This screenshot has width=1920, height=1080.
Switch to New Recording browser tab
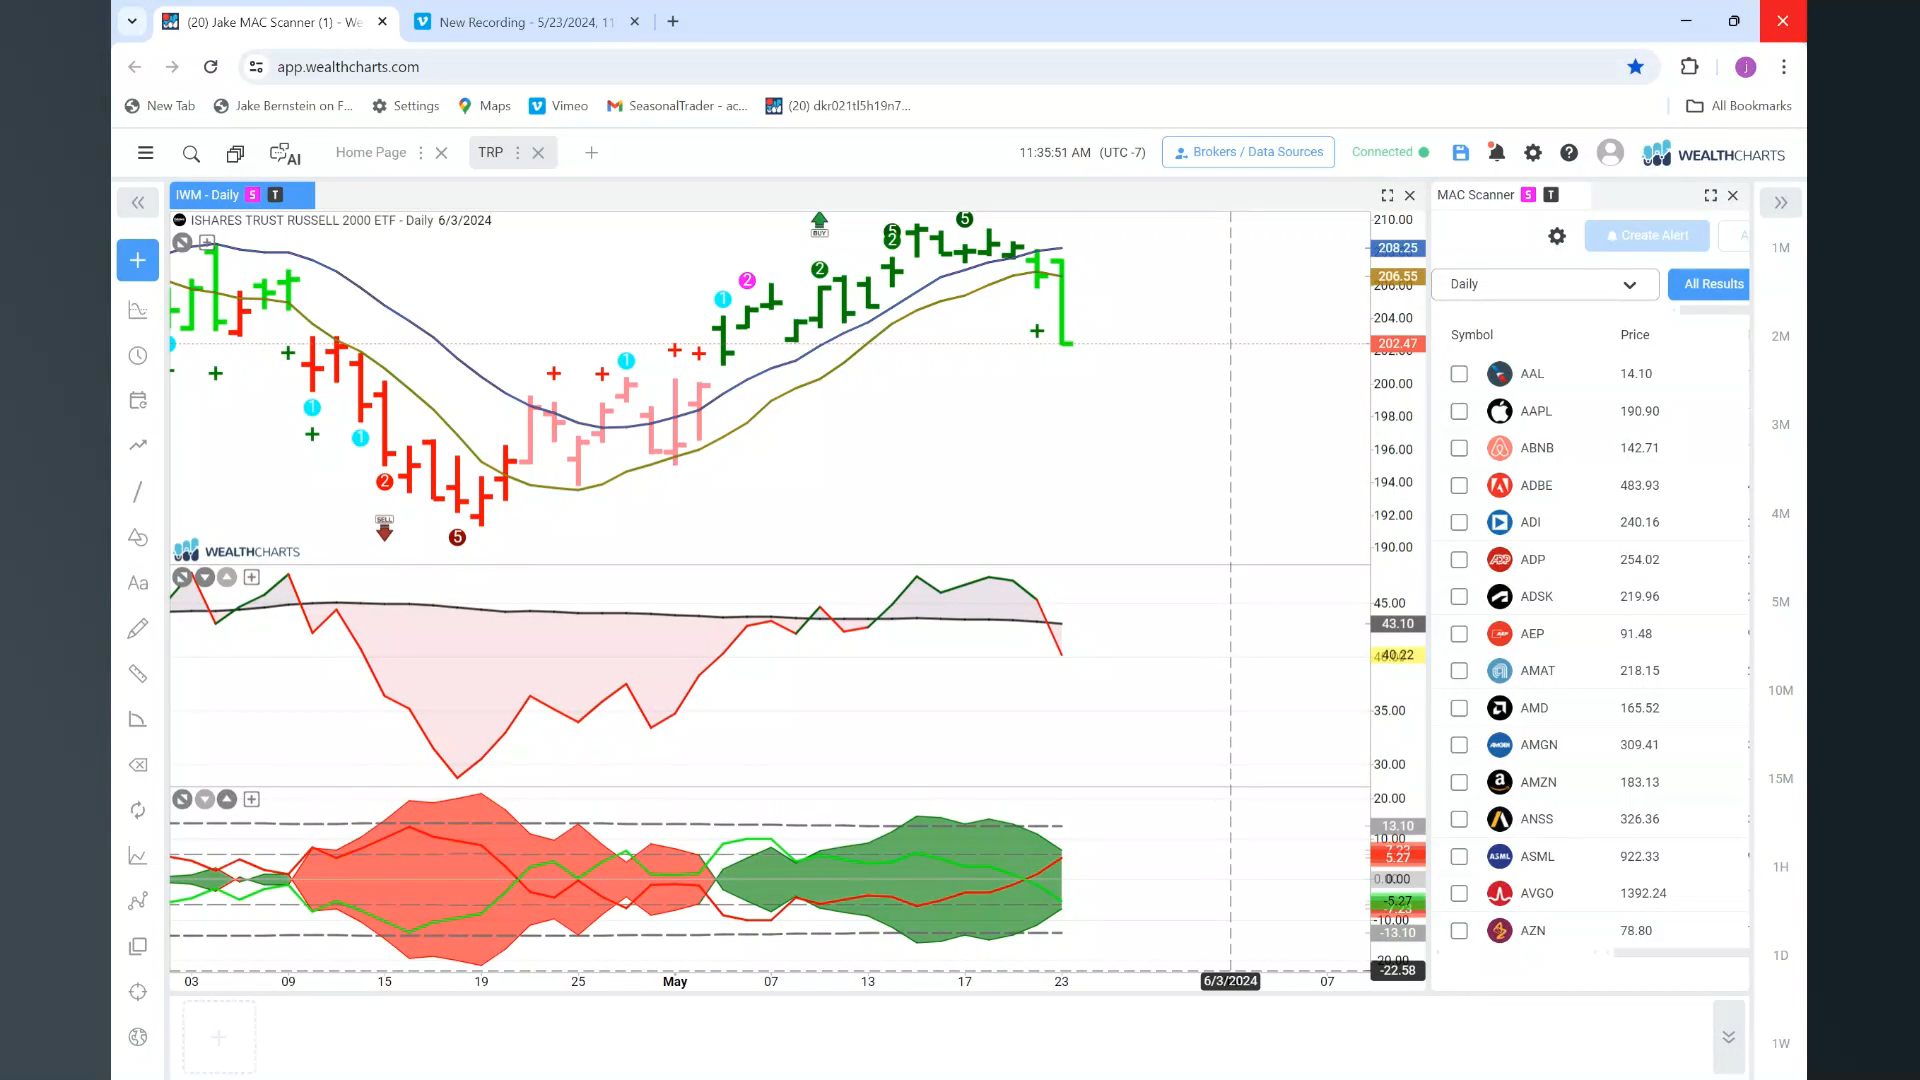point(527,22)
